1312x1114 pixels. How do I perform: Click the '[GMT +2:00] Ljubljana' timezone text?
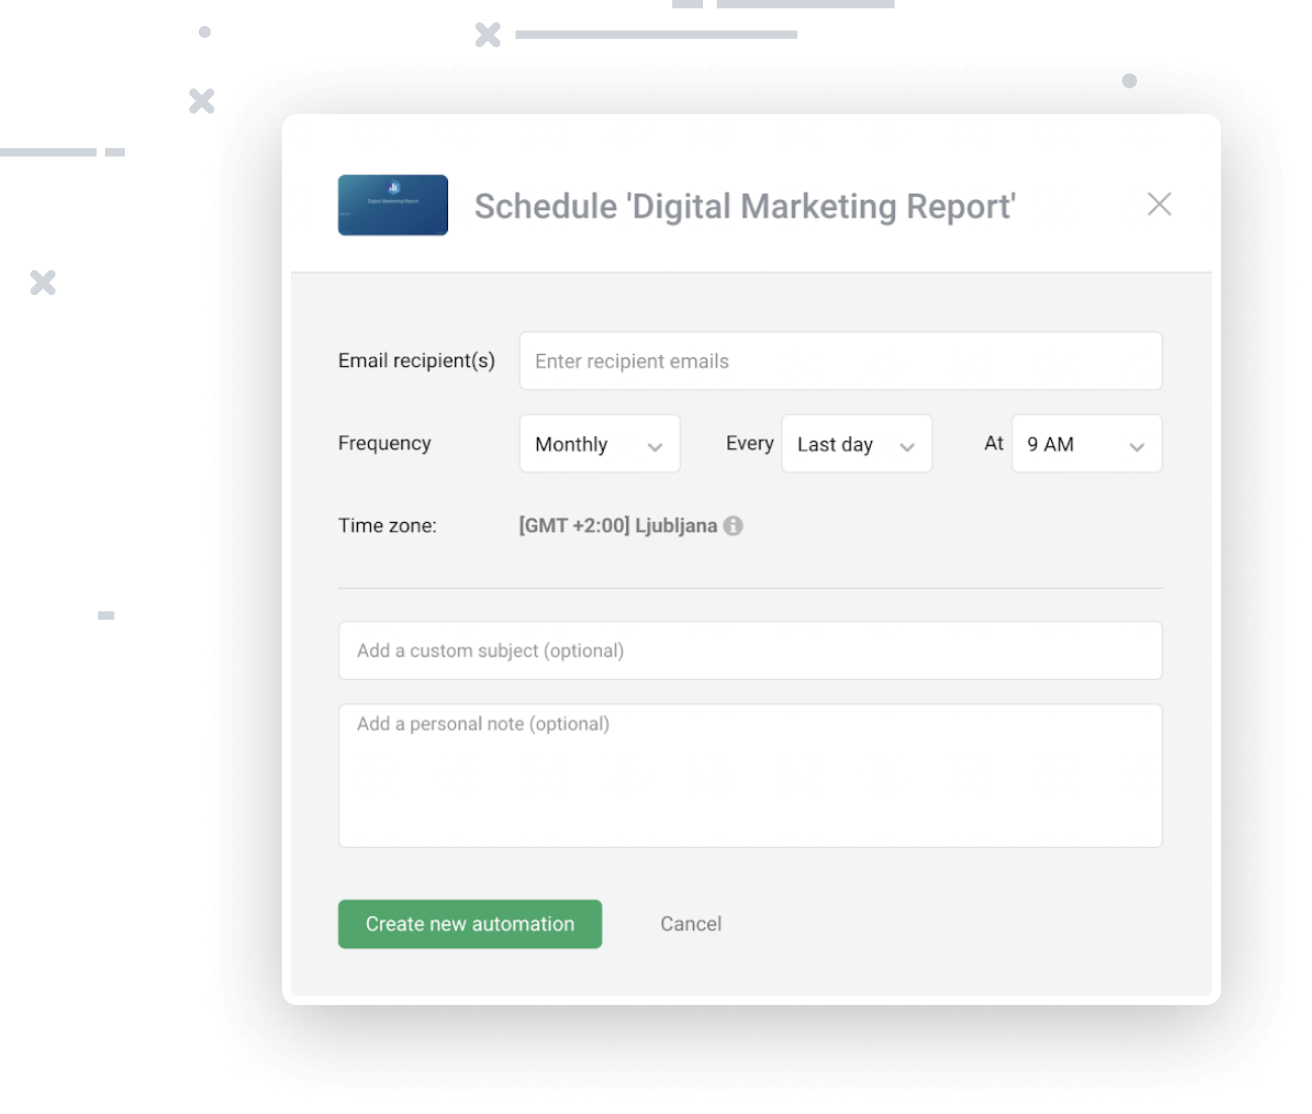(x=617, y=525)
